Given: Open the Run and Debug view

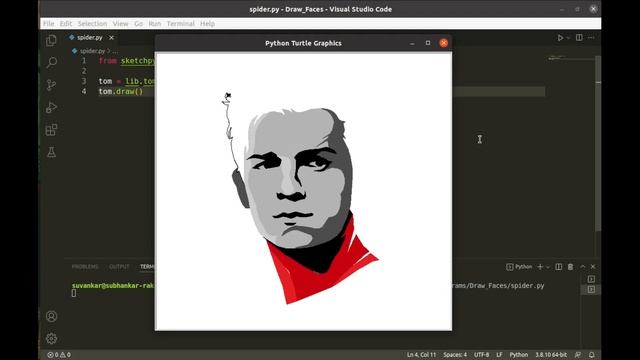Looking at the screenshot, I should coord(51,107).
